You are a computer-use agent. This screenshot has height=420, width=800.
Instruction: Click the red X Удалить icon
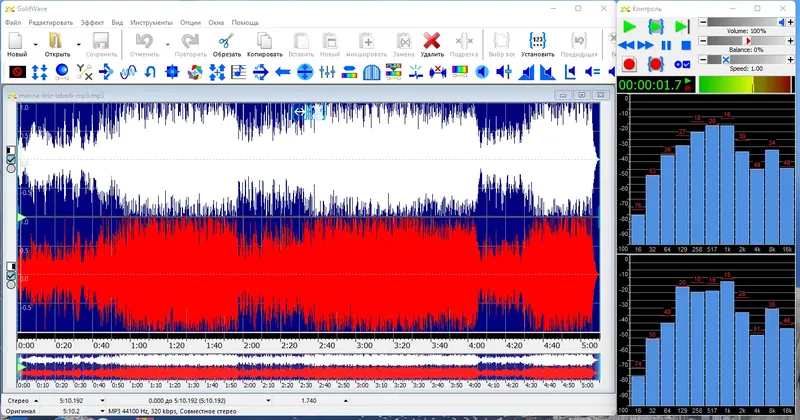click(x=432, y=40)
